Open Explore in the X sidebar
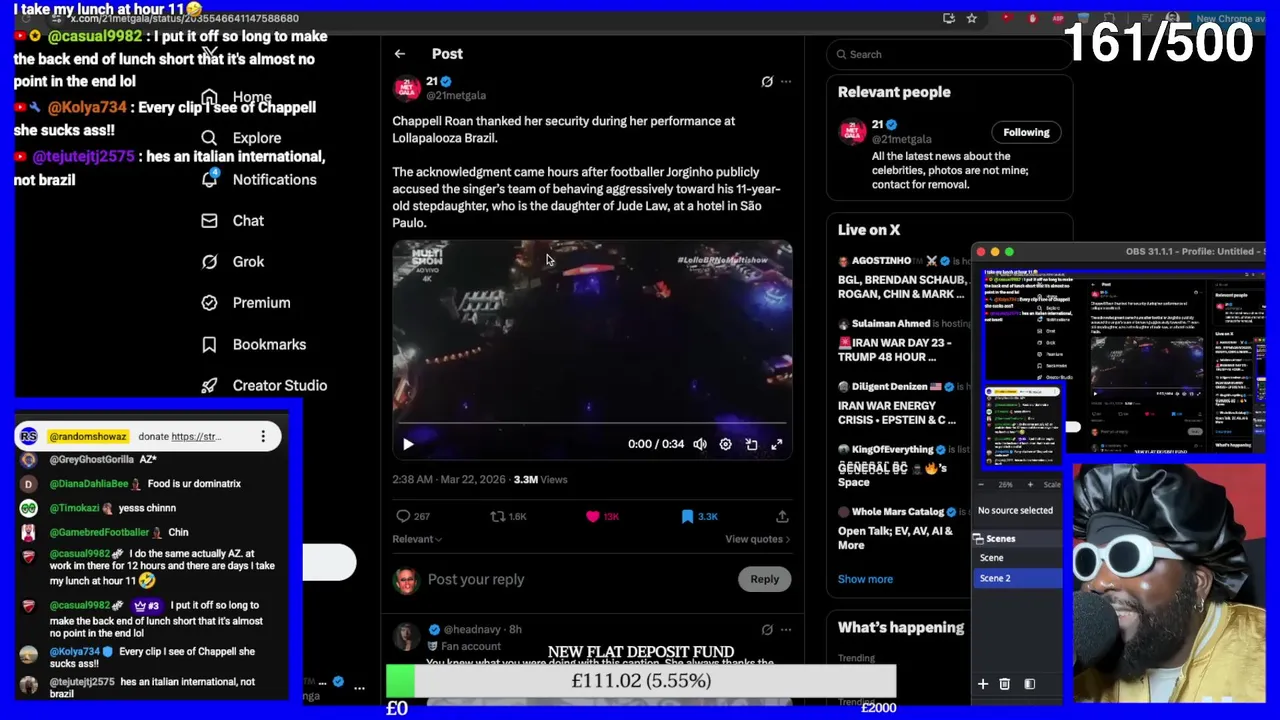 pyautogui.click(x=257, y=138)
